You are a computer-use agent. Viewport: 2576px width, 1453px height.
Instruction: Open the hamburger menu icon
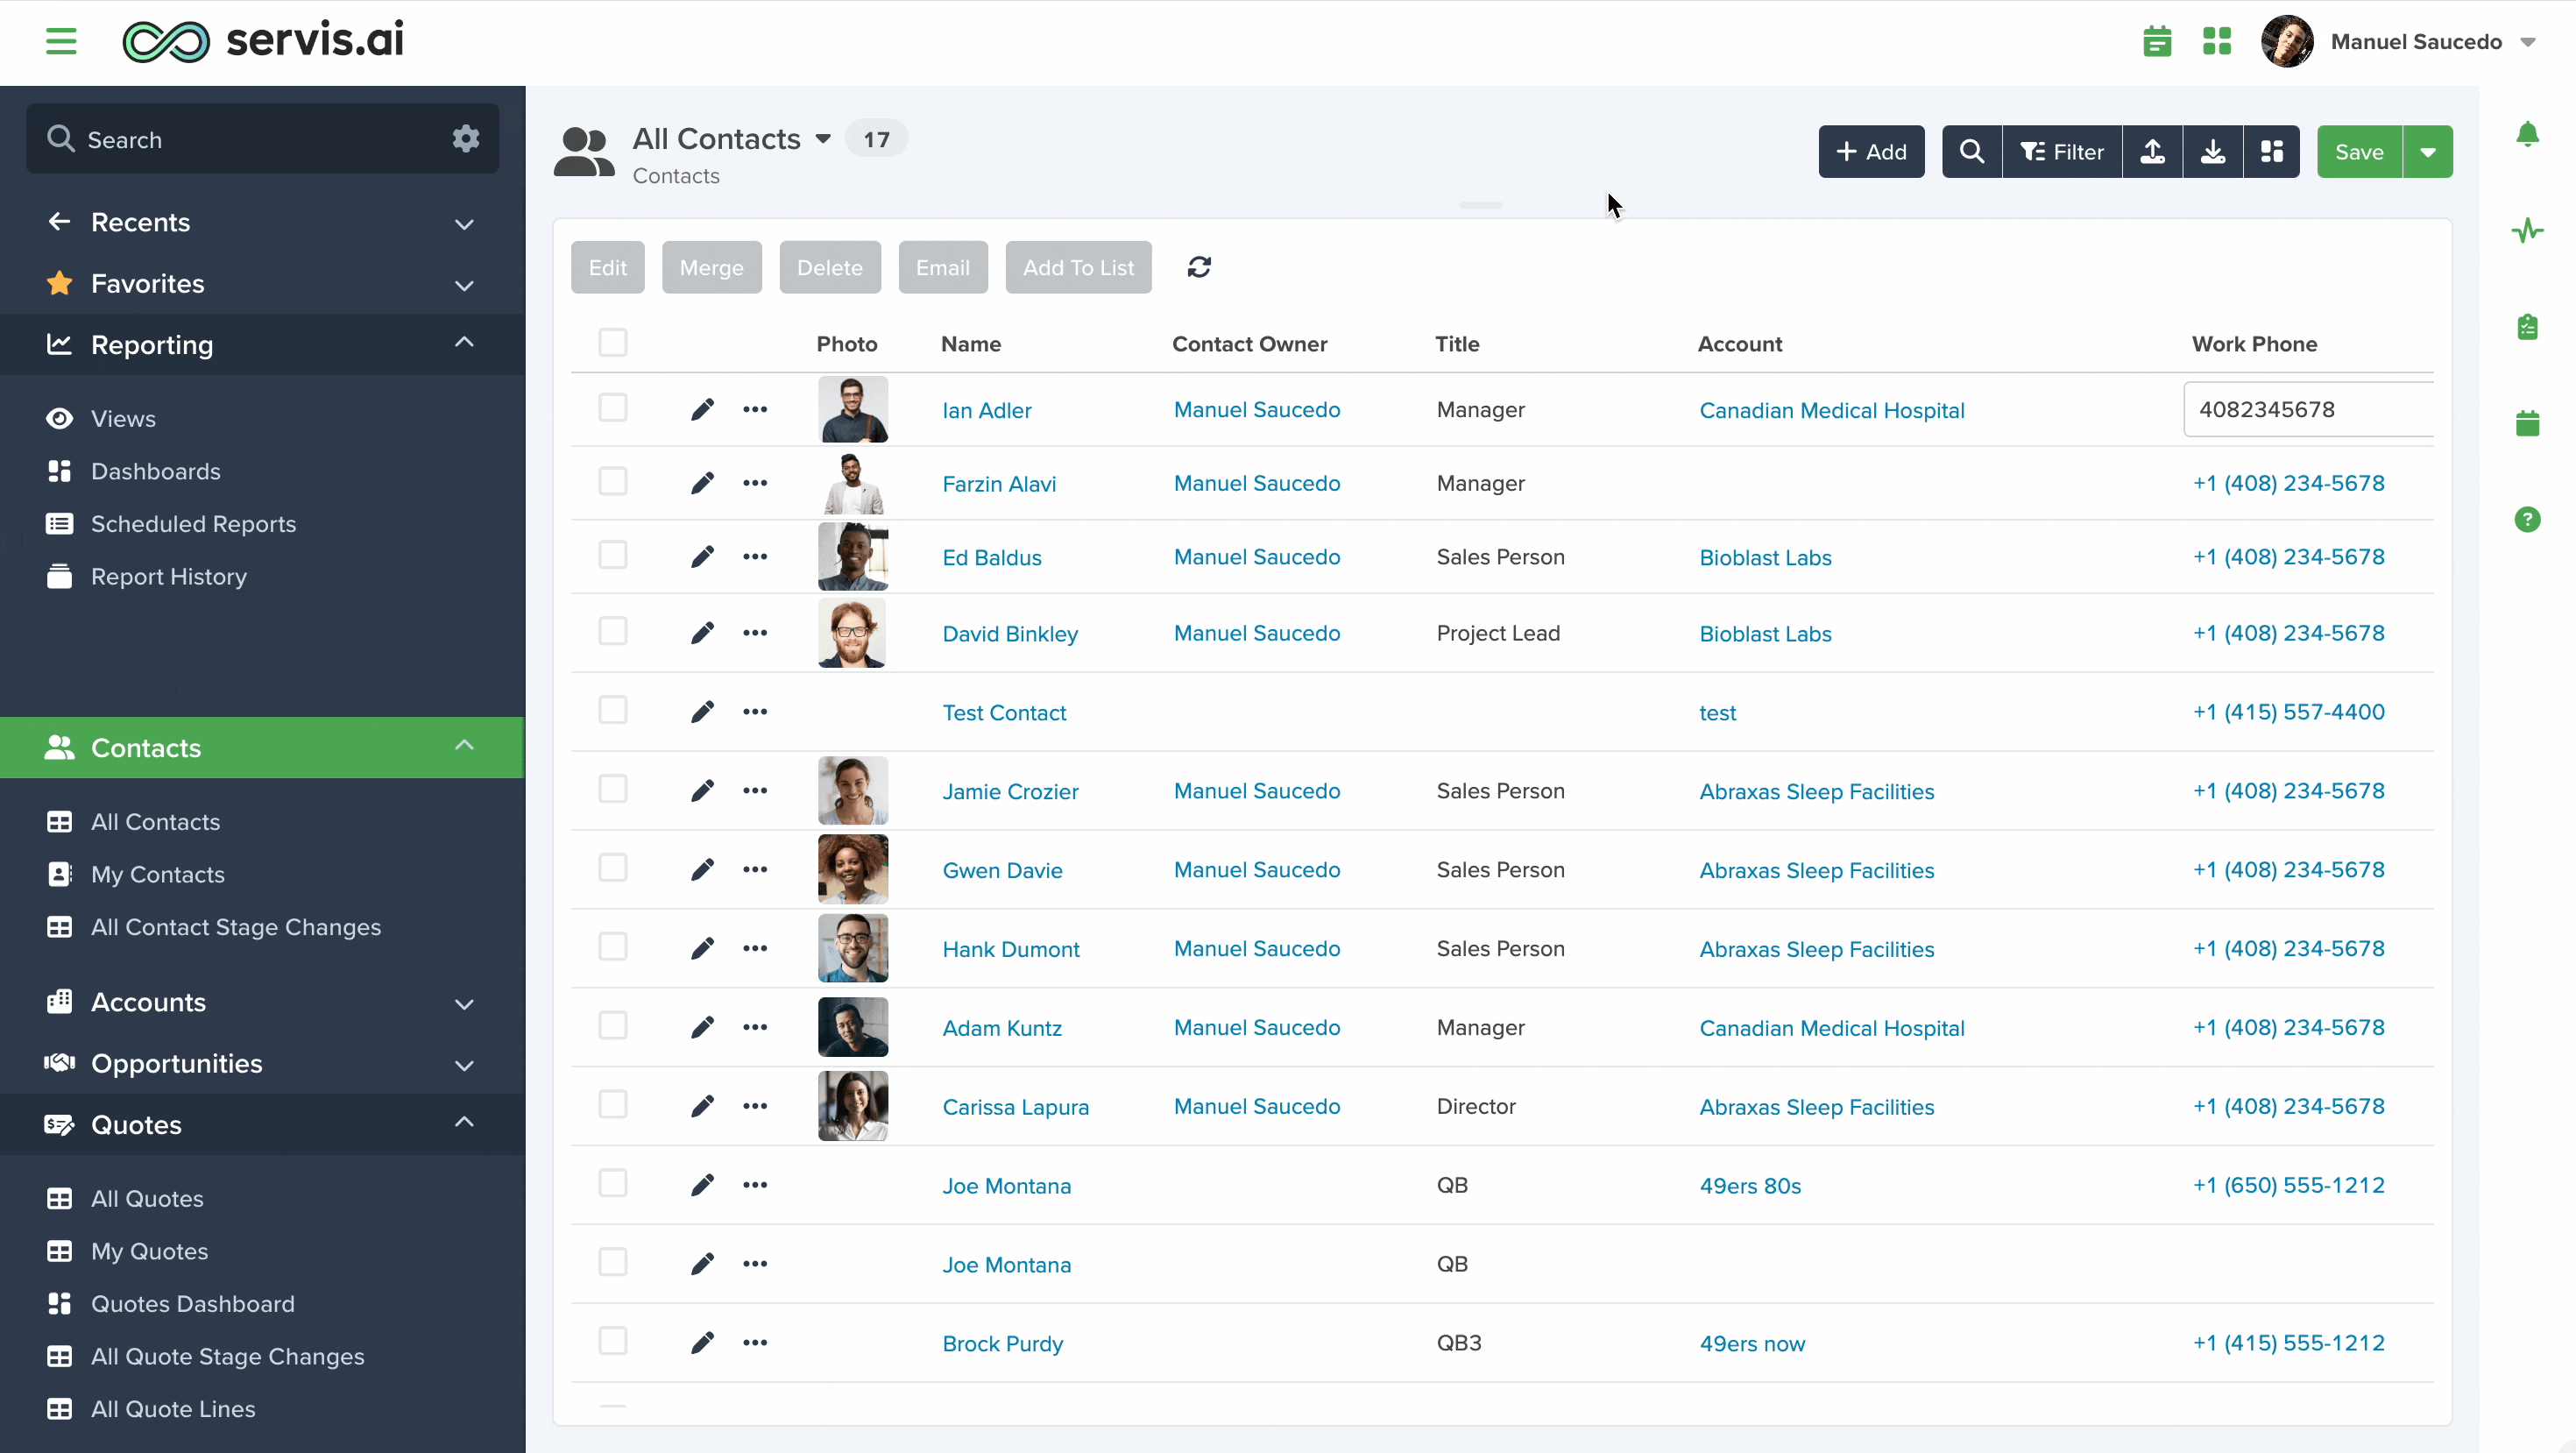61,41
